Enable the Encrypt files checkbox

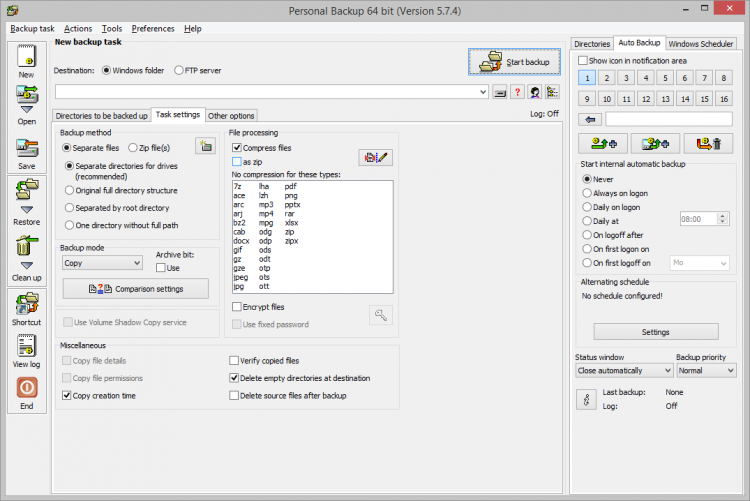(237, 307)
